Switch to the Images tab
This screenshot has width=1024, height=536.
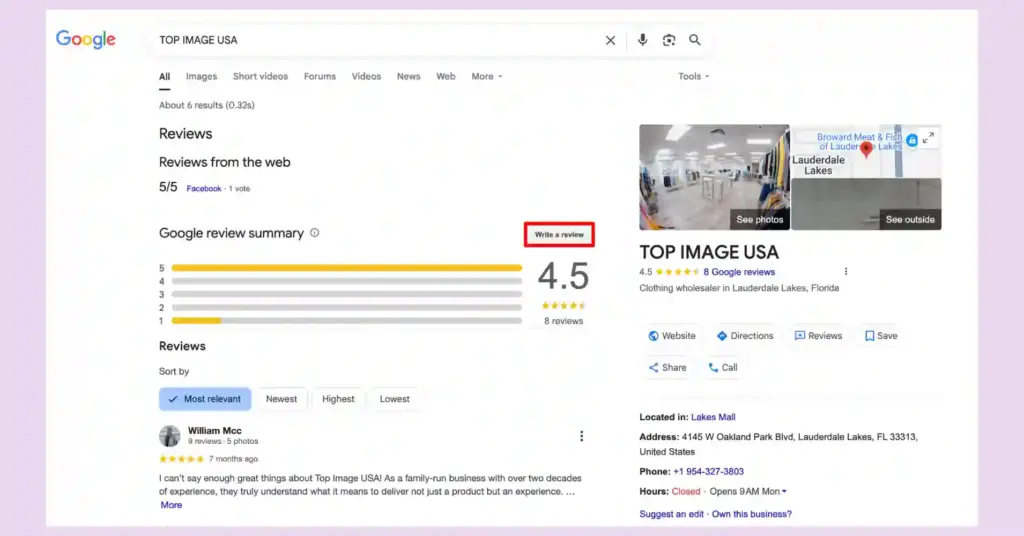[201, 76]
